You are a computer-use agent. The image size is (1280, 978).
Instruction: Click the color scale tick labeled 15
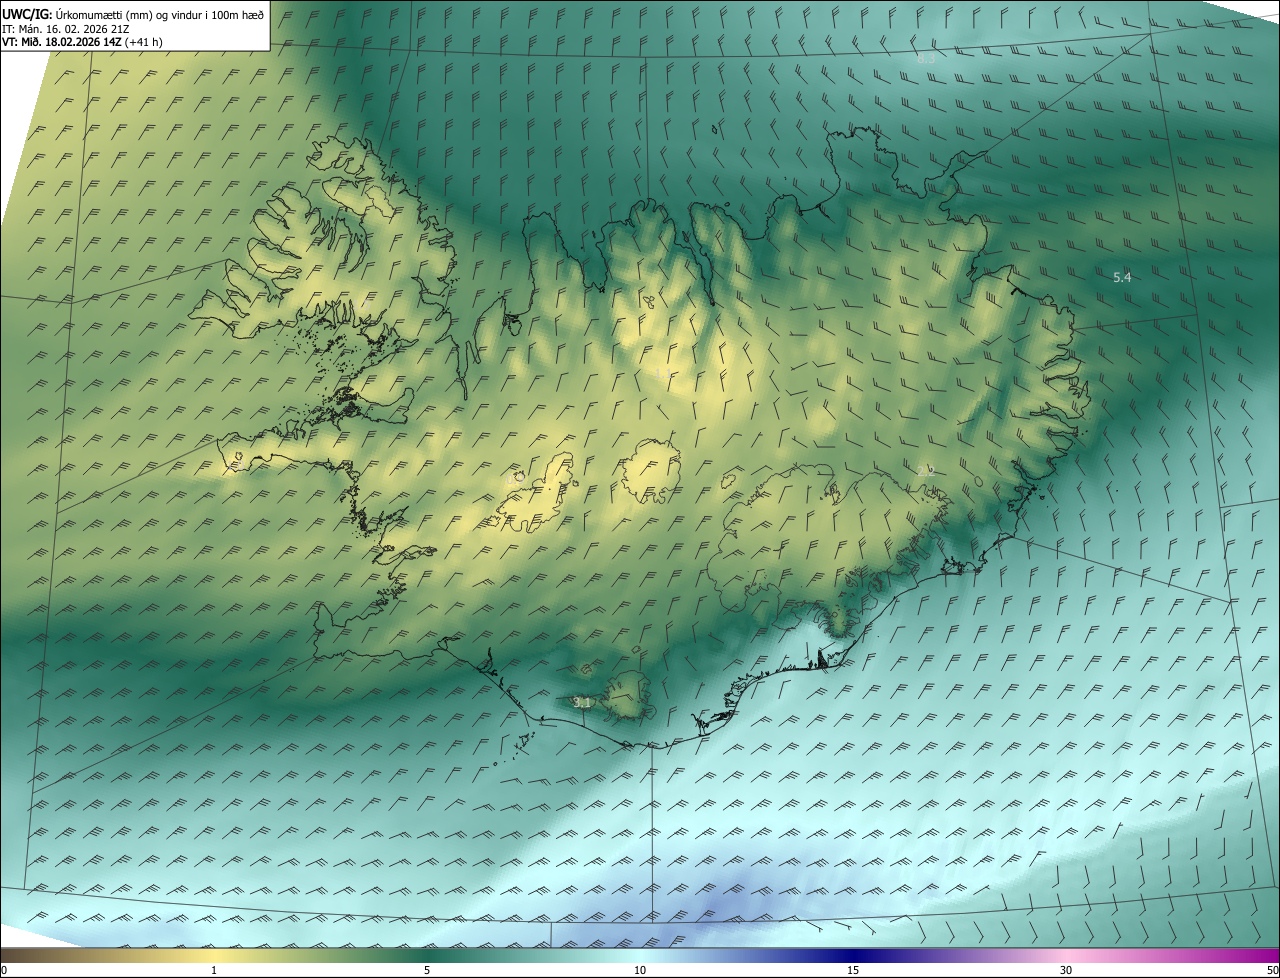tap(853, 971)
